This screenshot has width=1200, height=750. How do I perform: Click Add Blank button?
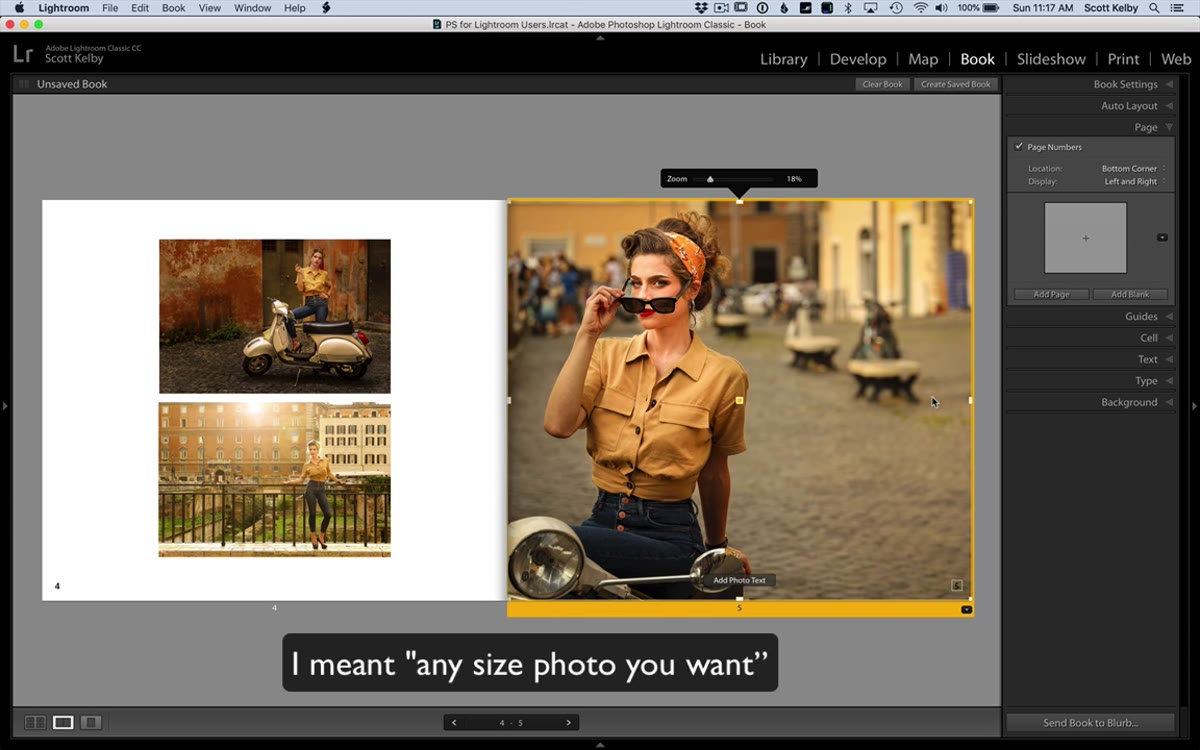(1130, 294)
